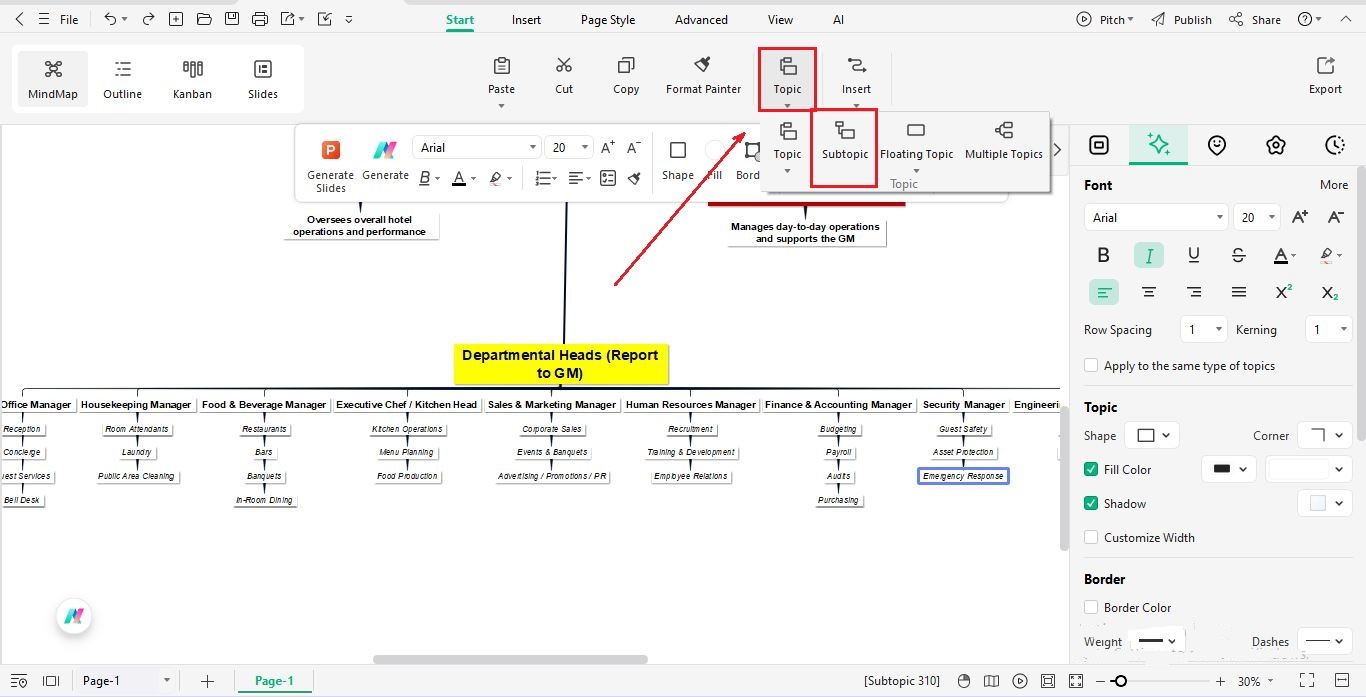Screen dimensions: 1366x697
Task: Switch to Kanban view mode
Action: click(192, 78)
